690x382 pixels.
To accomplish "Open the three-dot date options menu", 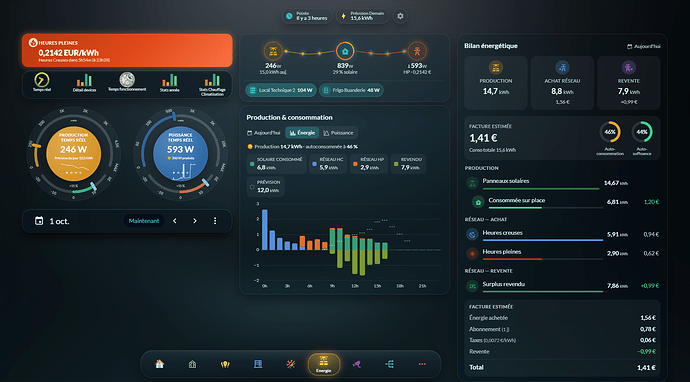I will pos(215,221).
